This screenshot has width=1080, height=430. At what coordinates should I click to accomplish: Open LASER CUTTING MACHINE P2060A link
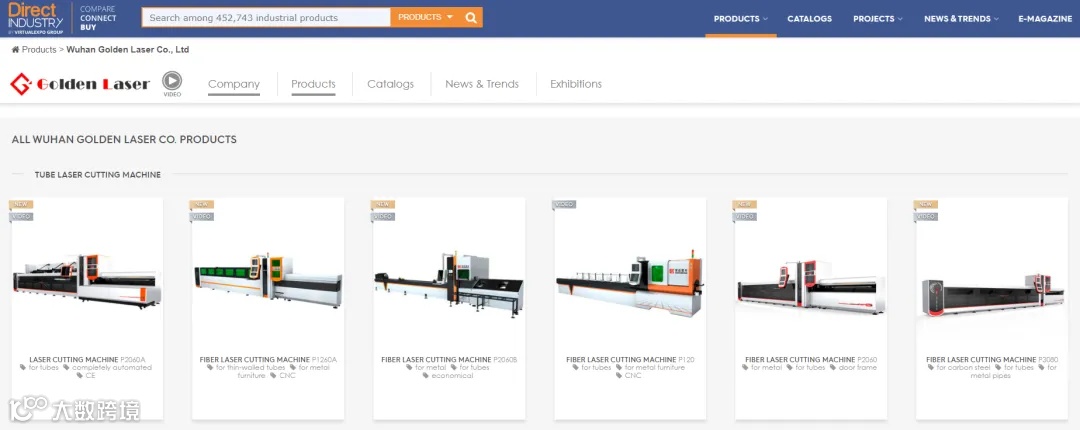87,360
